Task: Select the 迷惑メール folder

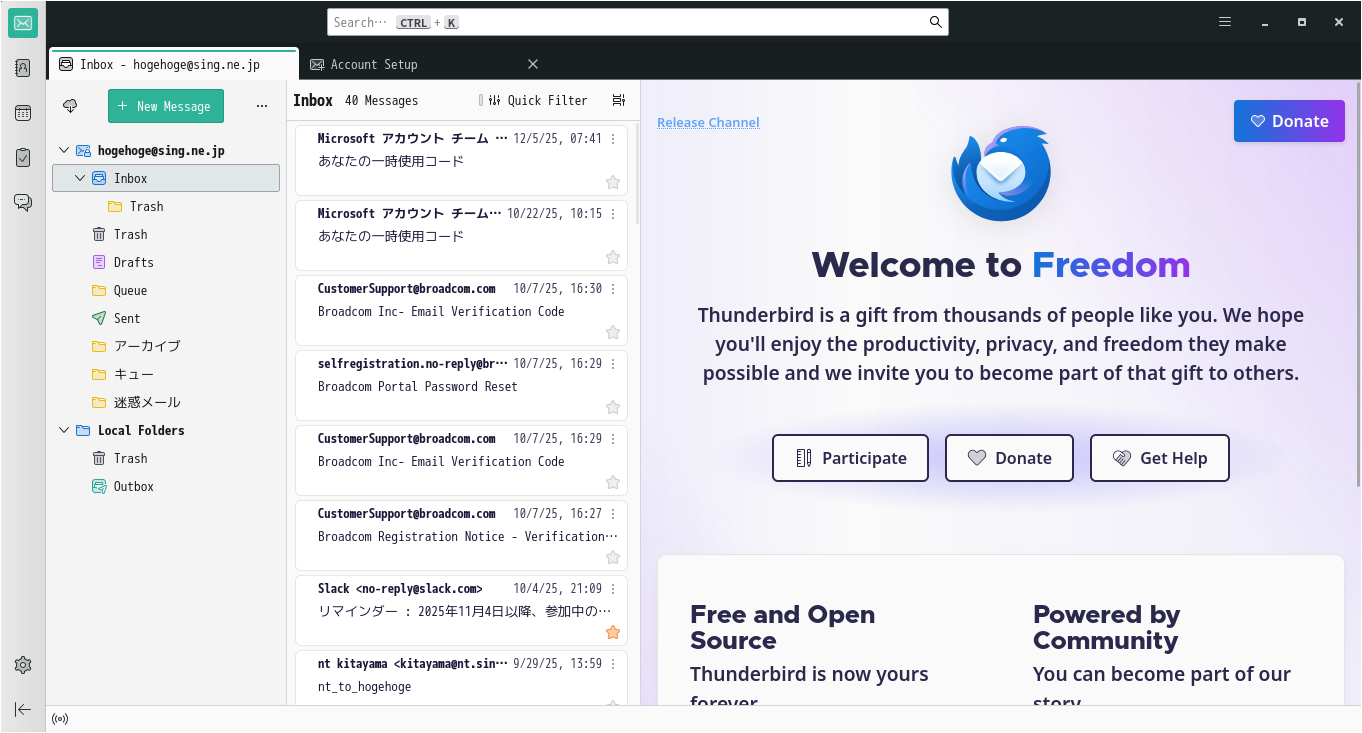Action: coord(166,402)
